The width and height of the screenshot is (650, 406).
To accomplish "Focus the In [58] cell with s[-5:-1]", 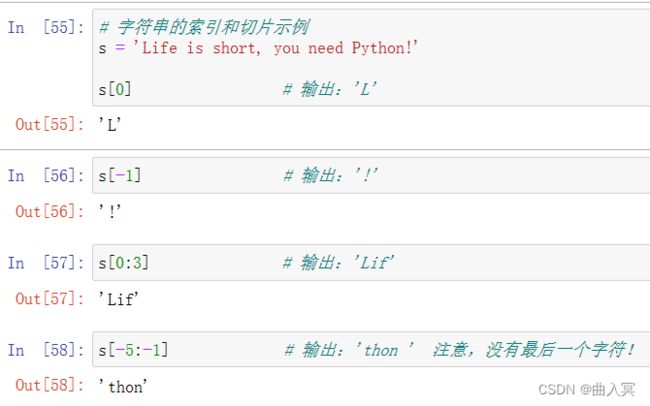I will 371,350.
